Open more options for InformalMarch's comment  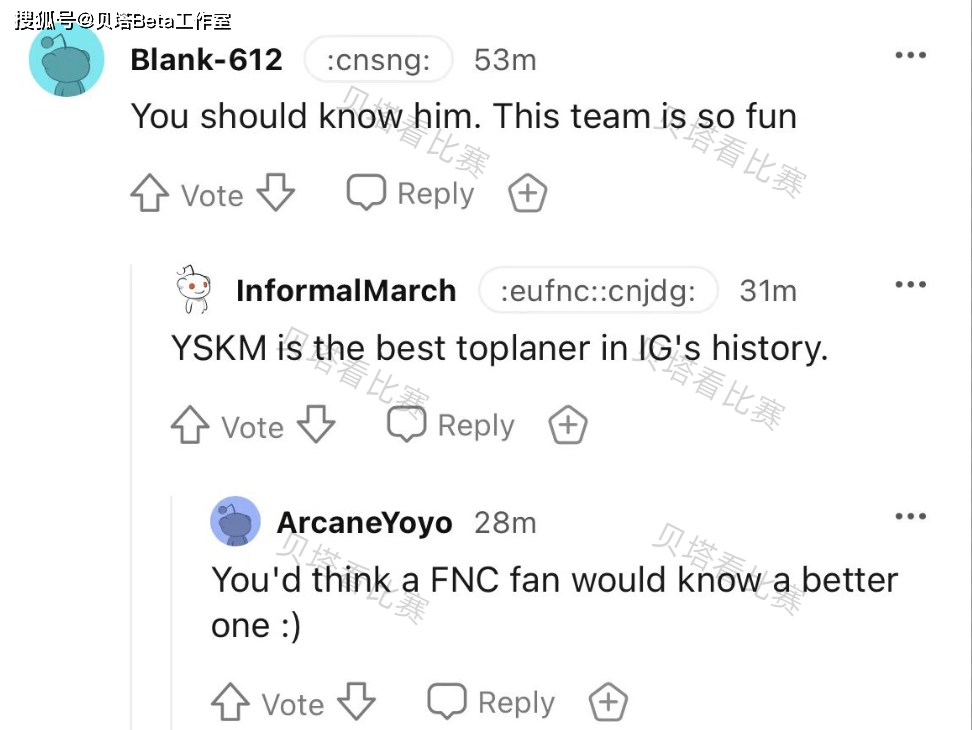click(x=910, y=286)
